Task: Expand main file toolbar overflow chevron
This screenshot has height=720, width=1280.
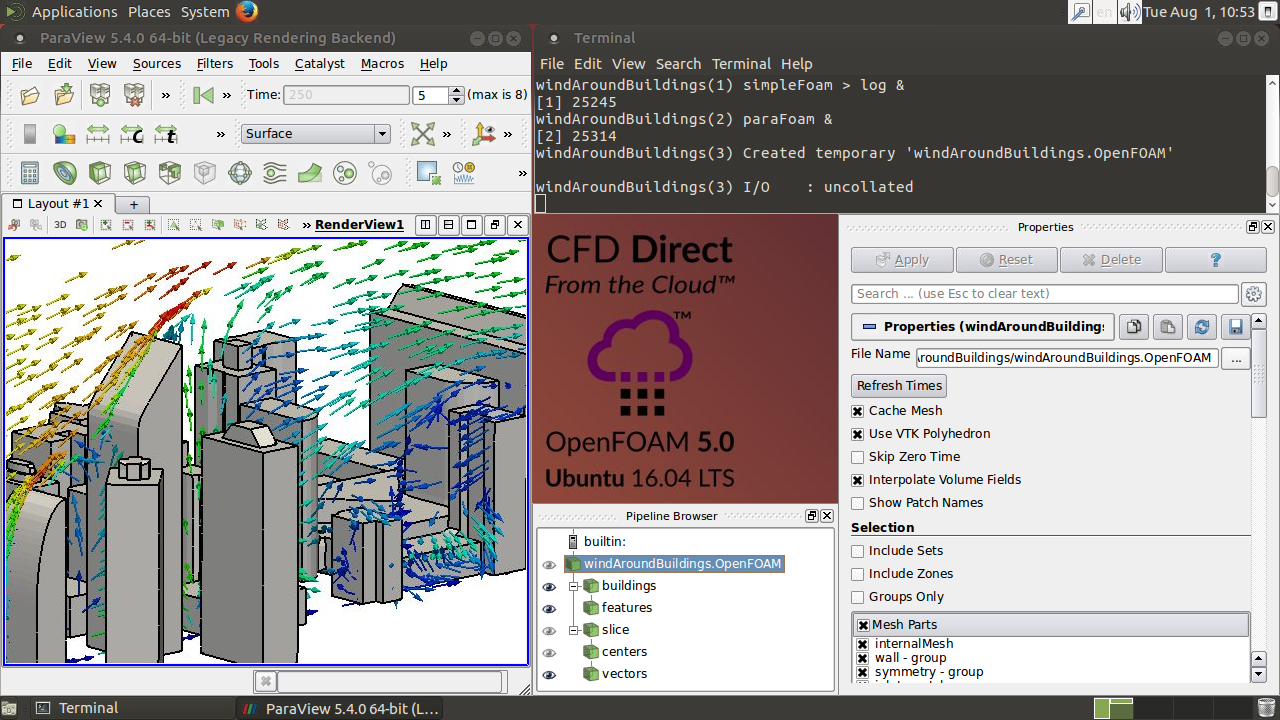Action: pos(166,95)
